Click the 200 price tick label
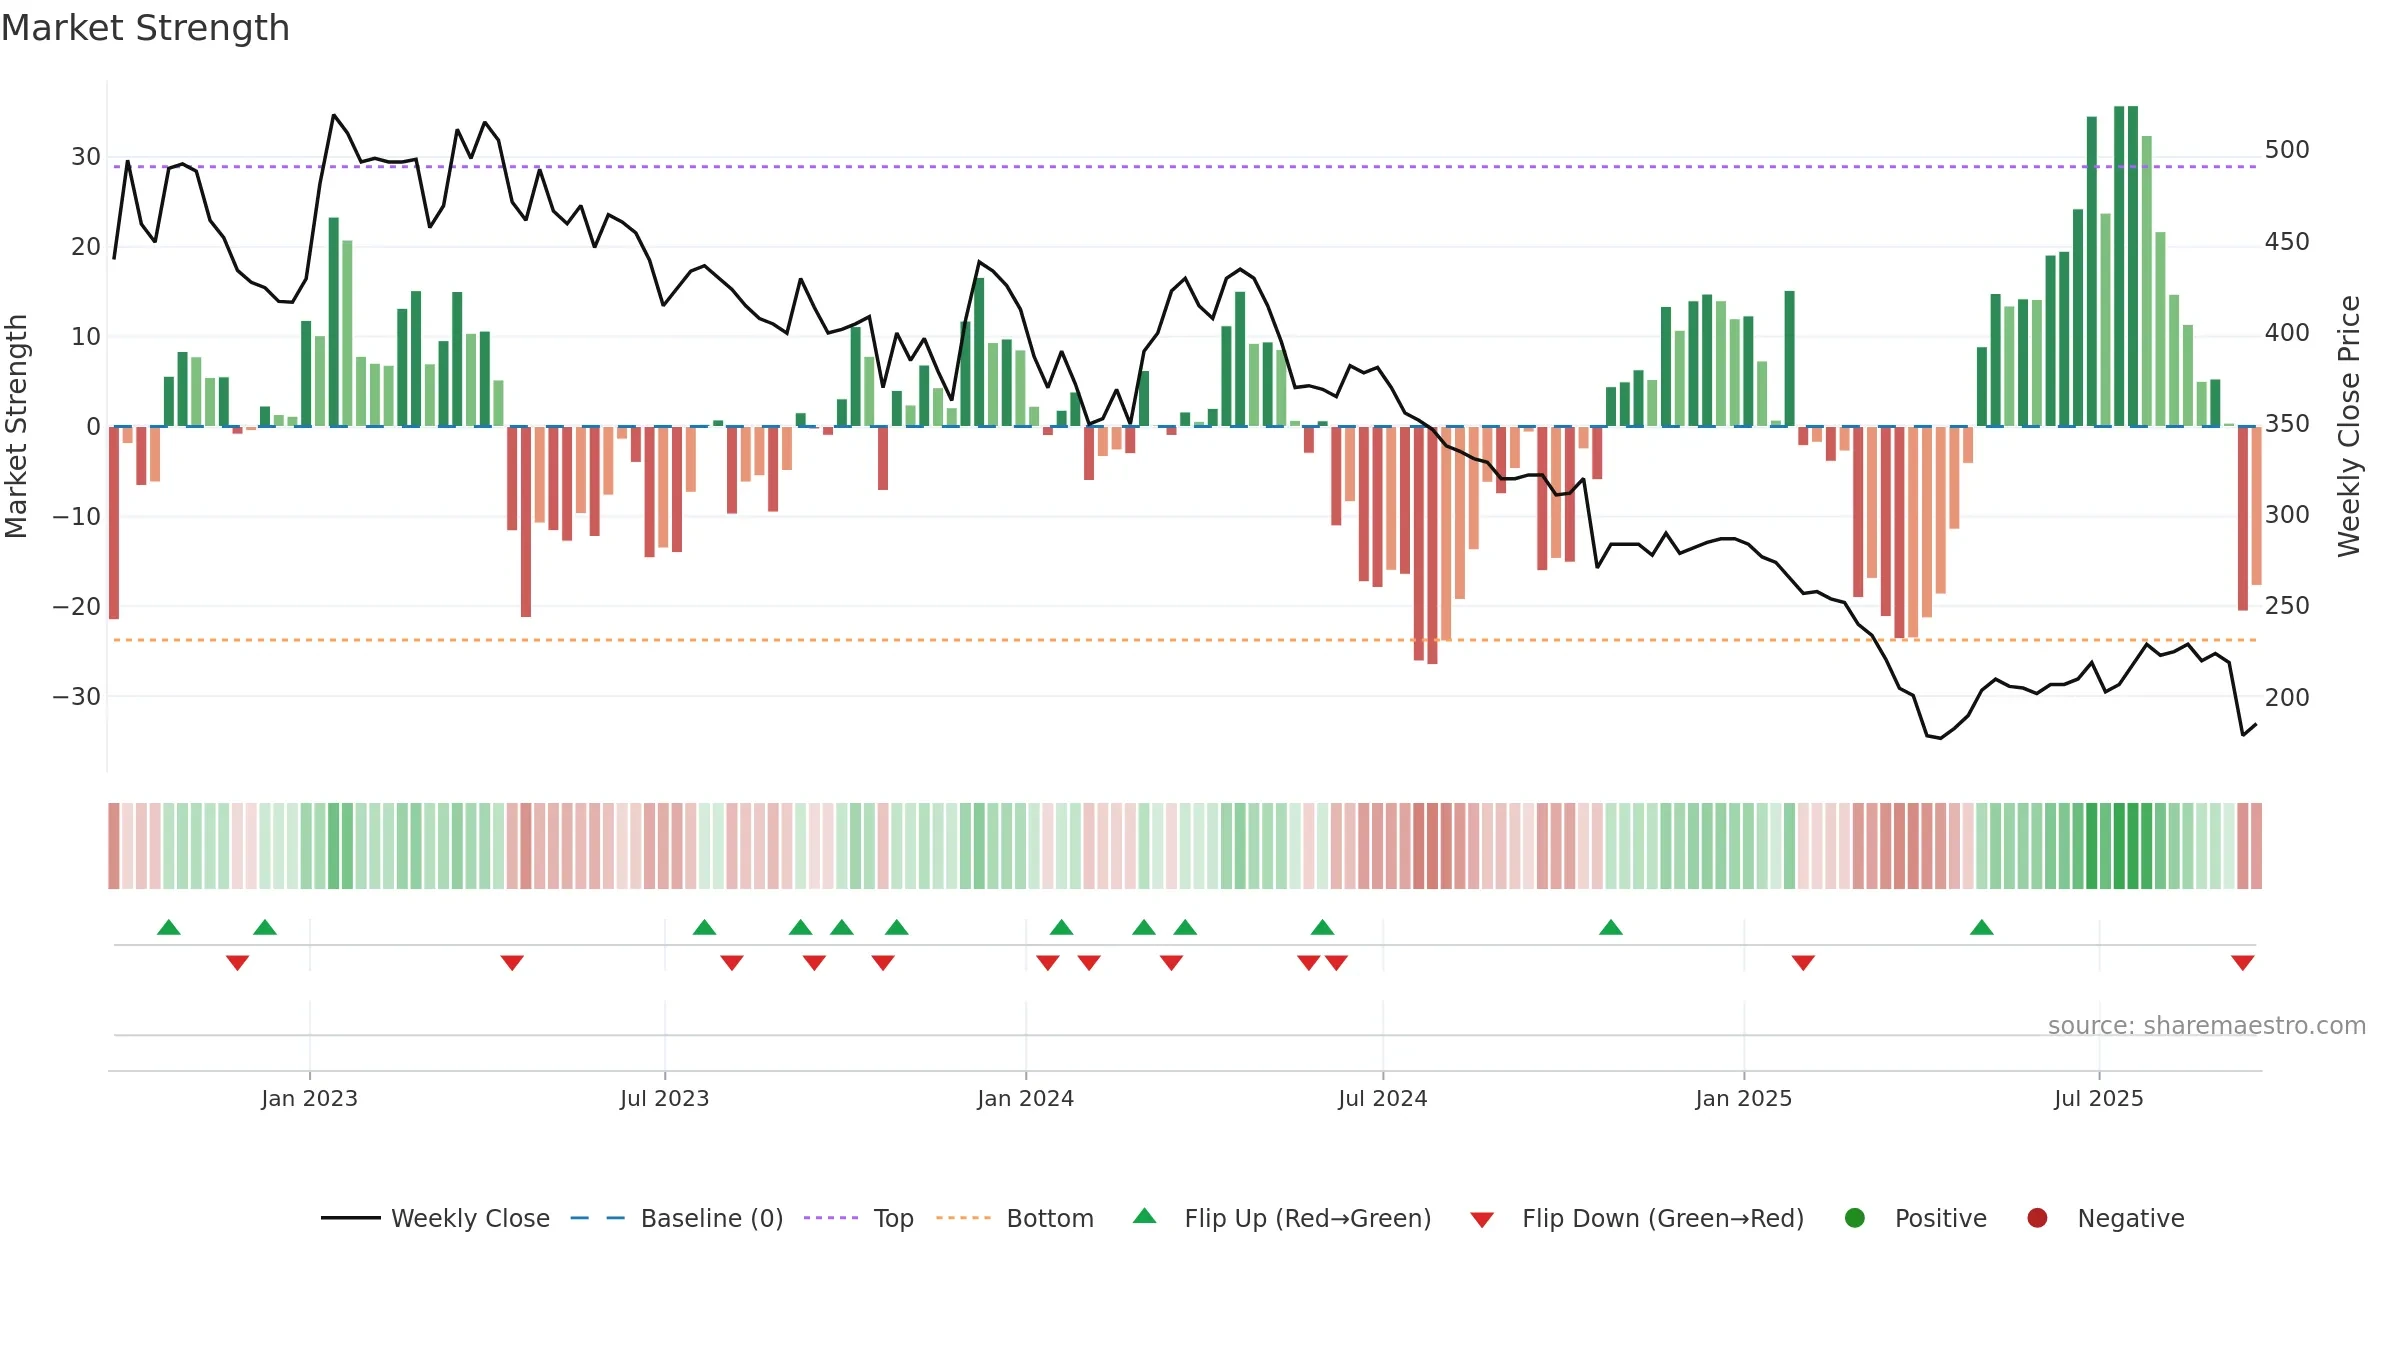The width and height of the screenshot is (2400, 1350). coord(2287,698)
